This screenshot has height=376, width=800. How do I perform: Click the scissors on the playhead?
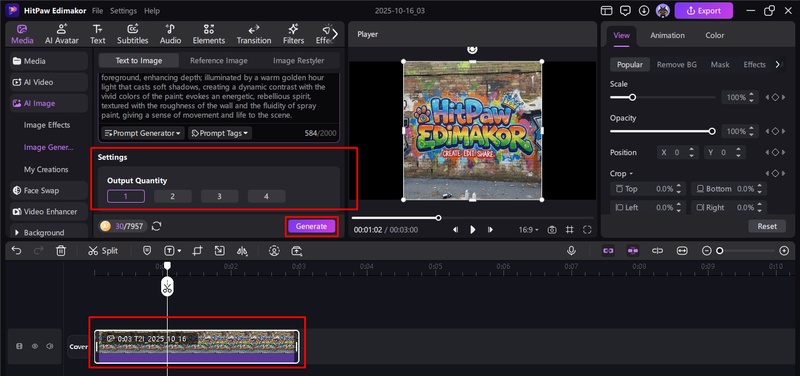167,287
